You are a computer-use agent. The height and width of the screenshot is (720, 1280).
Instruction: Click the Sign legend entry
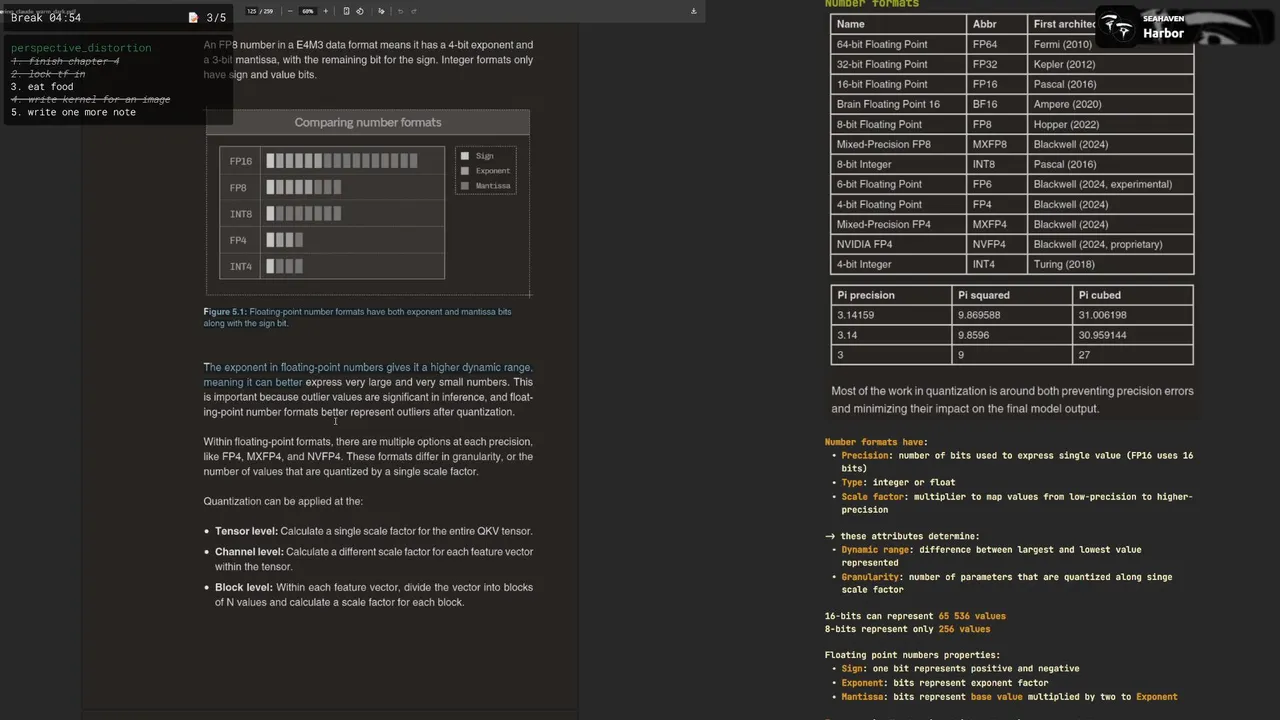coord(477,156)
